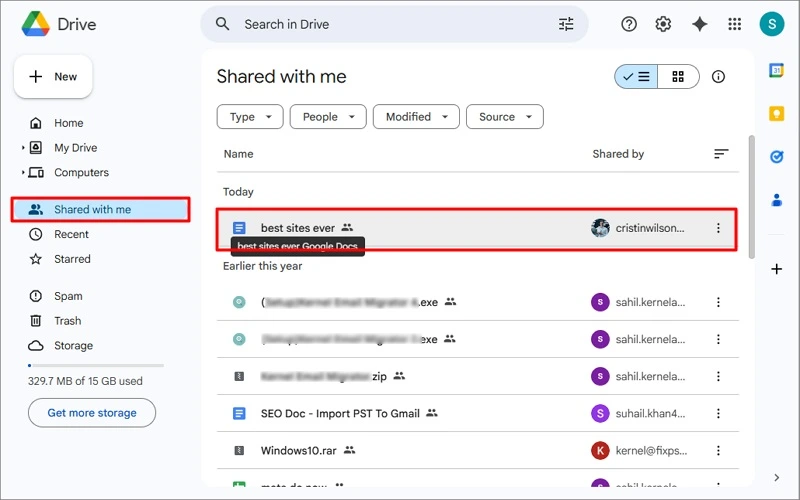The width and height of the screenshot is (800, 500).
Task: Switch to grid layout view
Action: [678, 77]
